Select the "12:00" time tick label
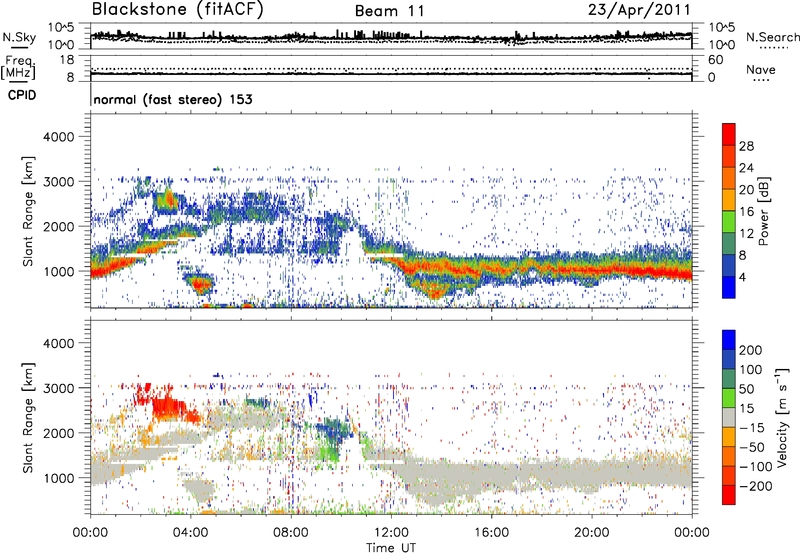 tap(391, 533)
